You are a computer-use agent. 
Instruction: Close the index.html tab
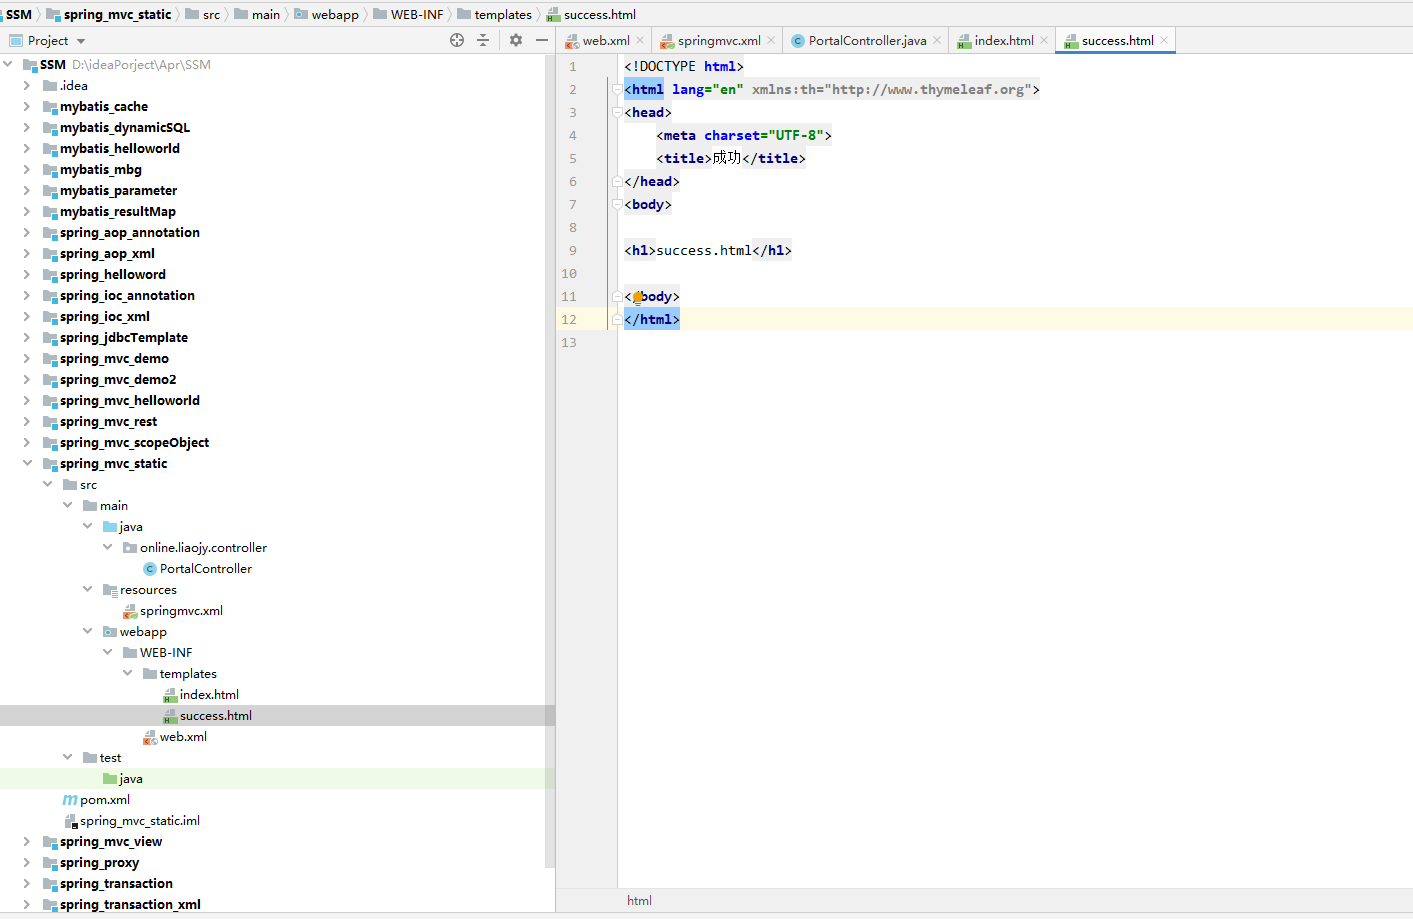(x=1044, y=41)
